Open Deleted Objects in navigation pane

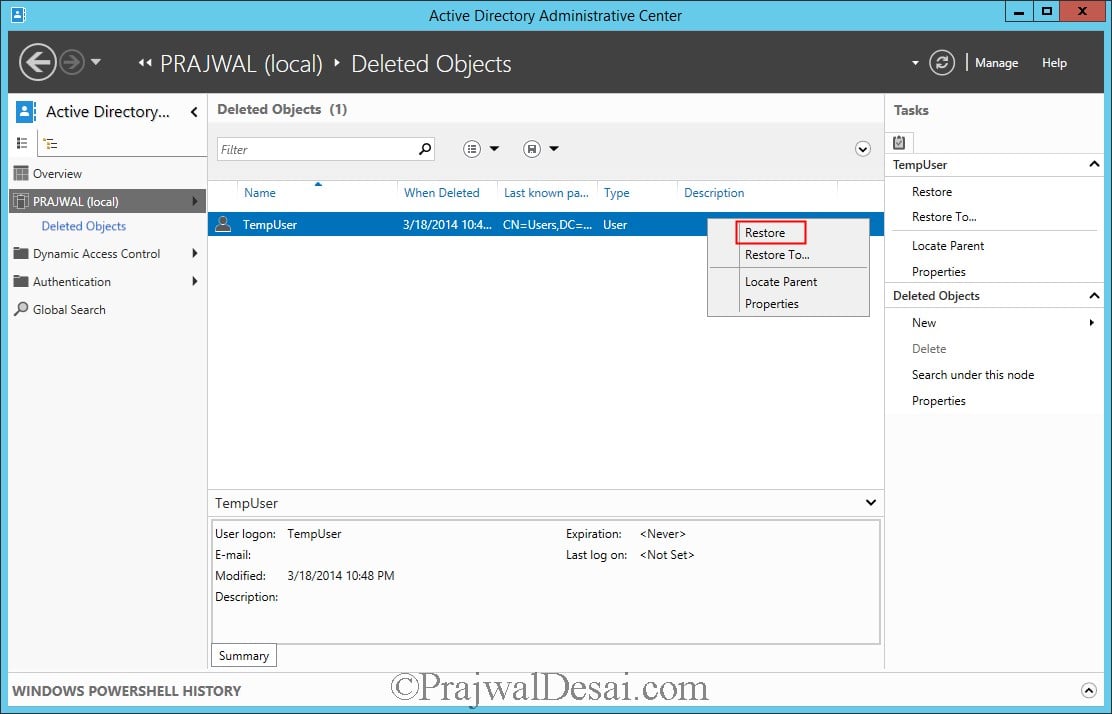[84, 226]
